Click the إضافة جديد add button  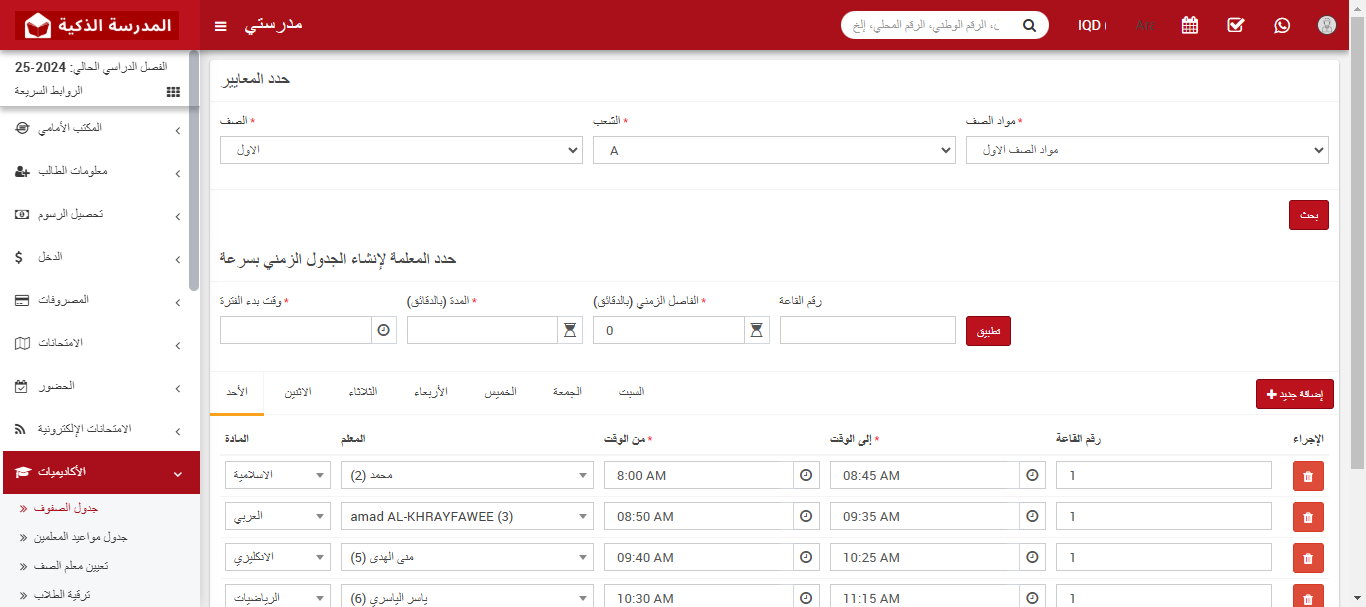1294,394
